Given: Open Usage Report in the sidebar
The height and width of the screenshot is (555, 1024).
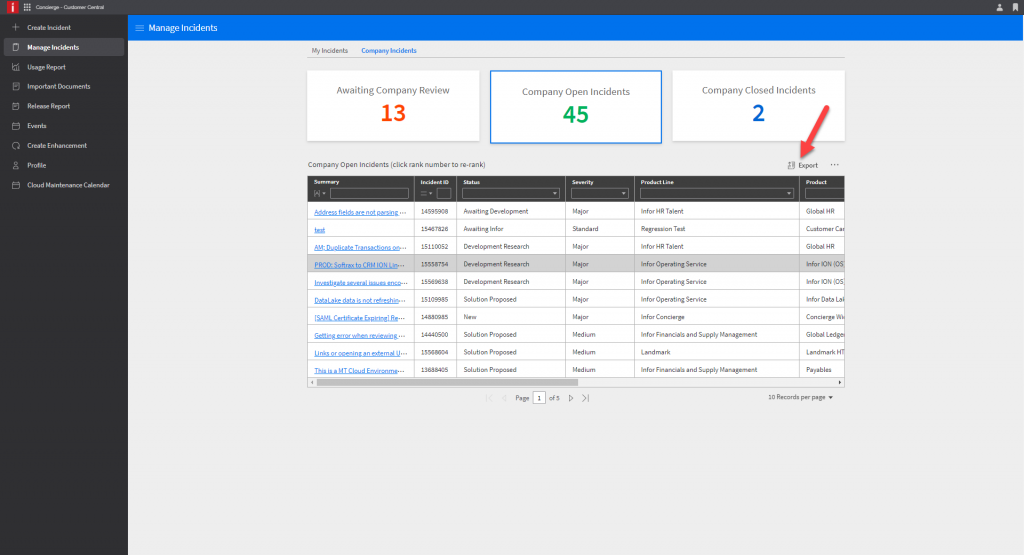Looking at the screenshot, I should tap(46, 67).
